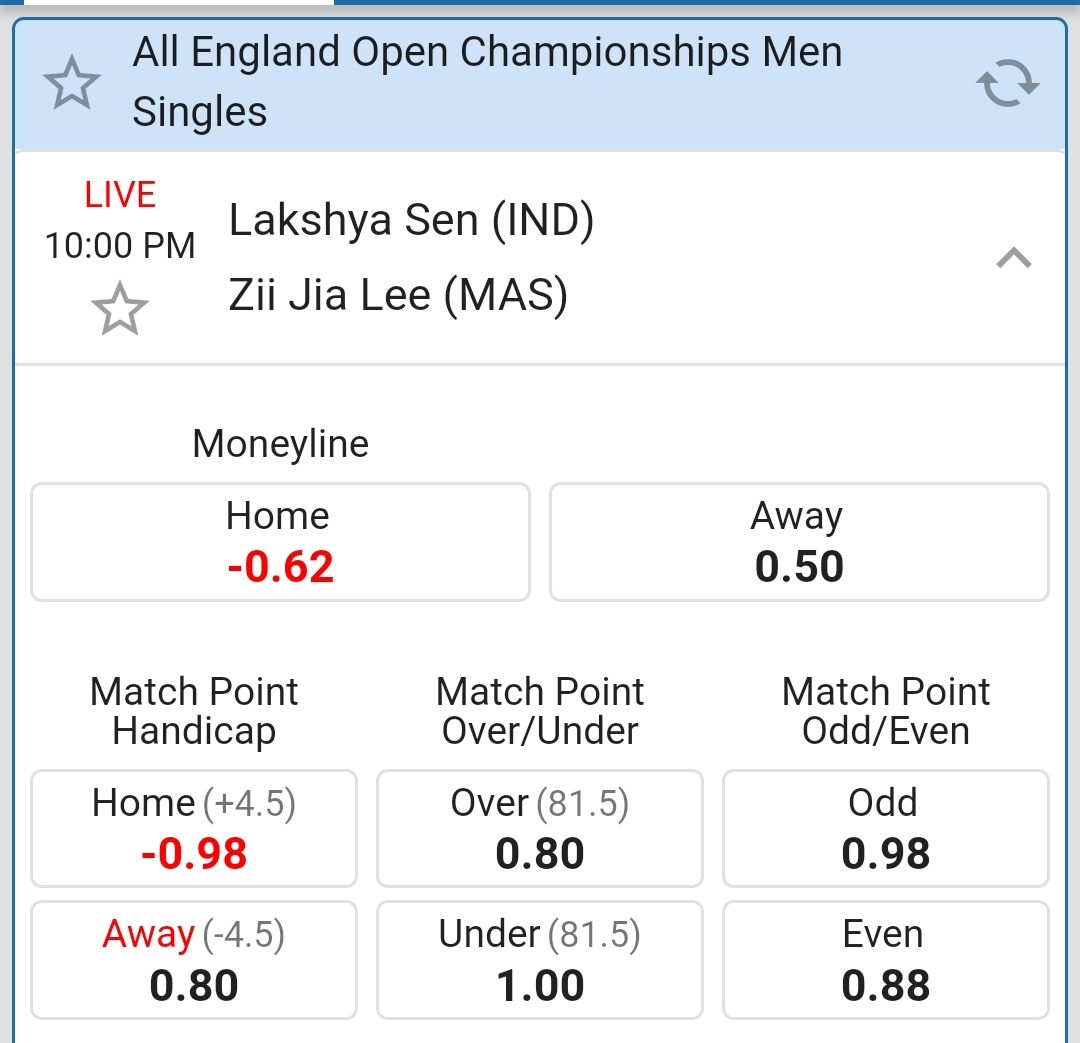Tap the Moneyline market heading
The image size is (1080, 1043).
(x=280, y=443)
